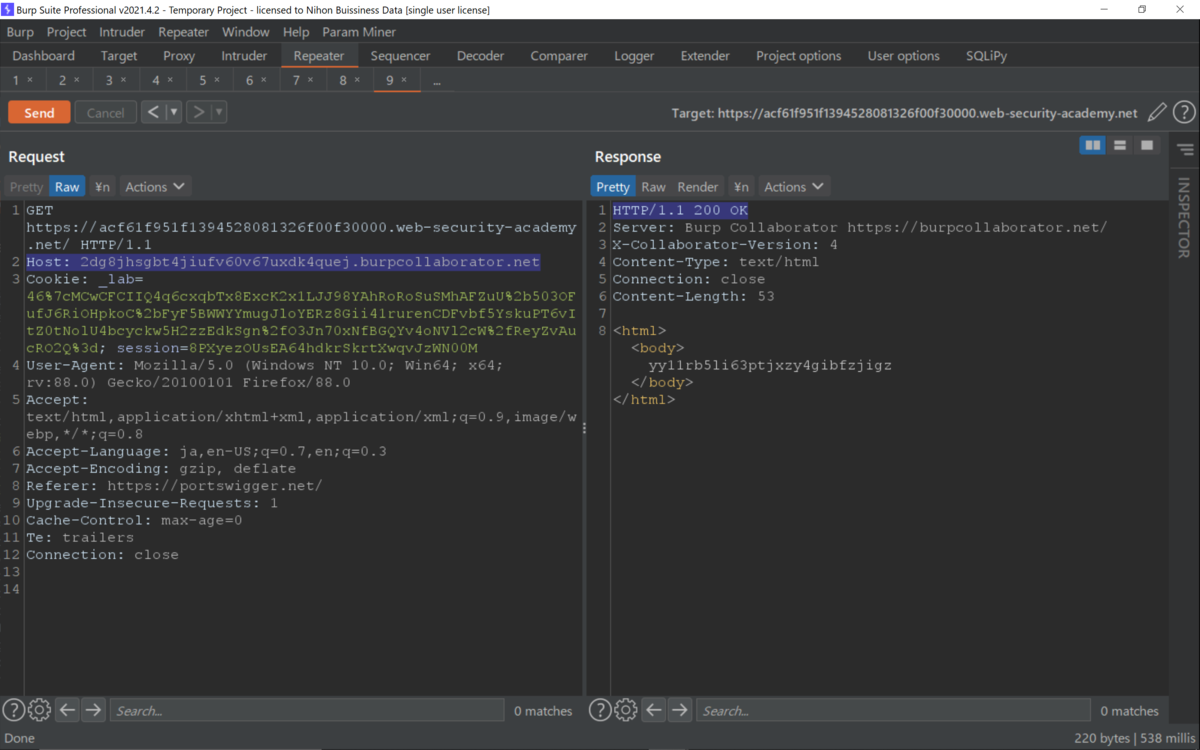Close Repeater tab 1
Viewport: 1200px width, 750px height.
click(30, 80)
